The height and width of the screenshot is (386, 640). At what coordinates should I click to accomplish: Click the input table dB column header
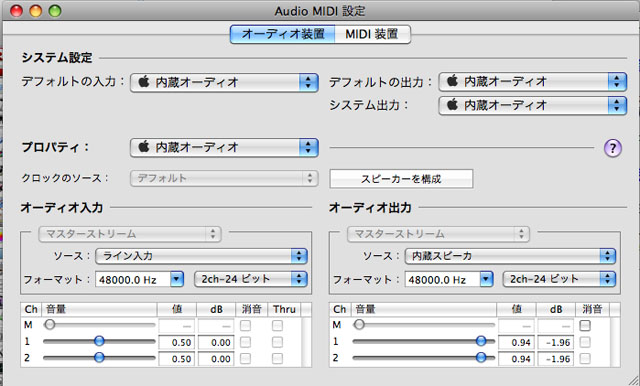[216, 309]
